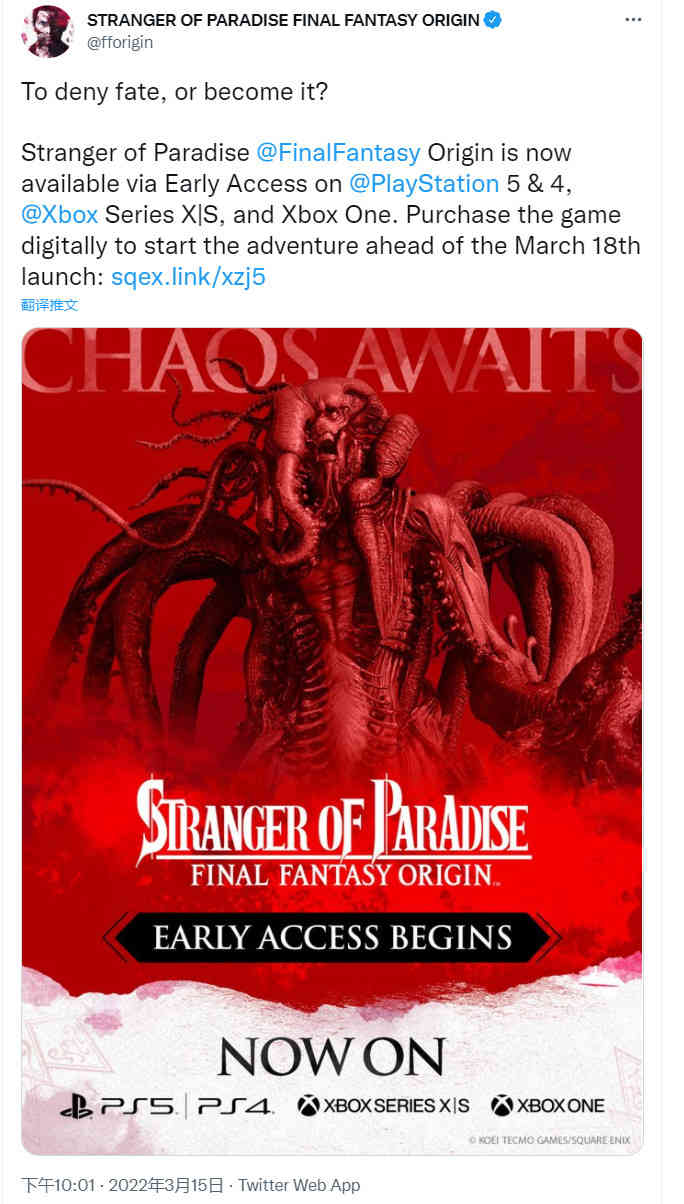684x1204 pixels.
Task: Open the account name STRANGER OF PARADISE FINAL FANTASY ORIGIN
Action: point(283,20)
